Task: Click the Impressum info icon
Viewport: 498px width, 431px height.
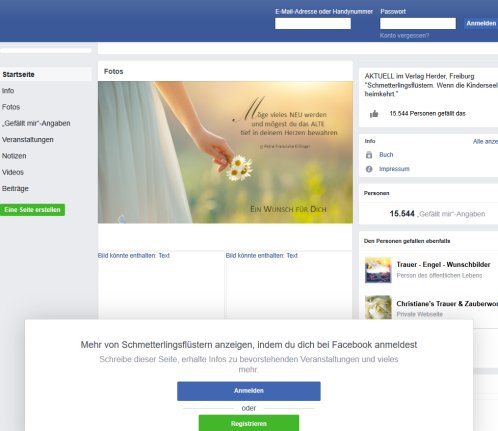Action: point(369,169)
